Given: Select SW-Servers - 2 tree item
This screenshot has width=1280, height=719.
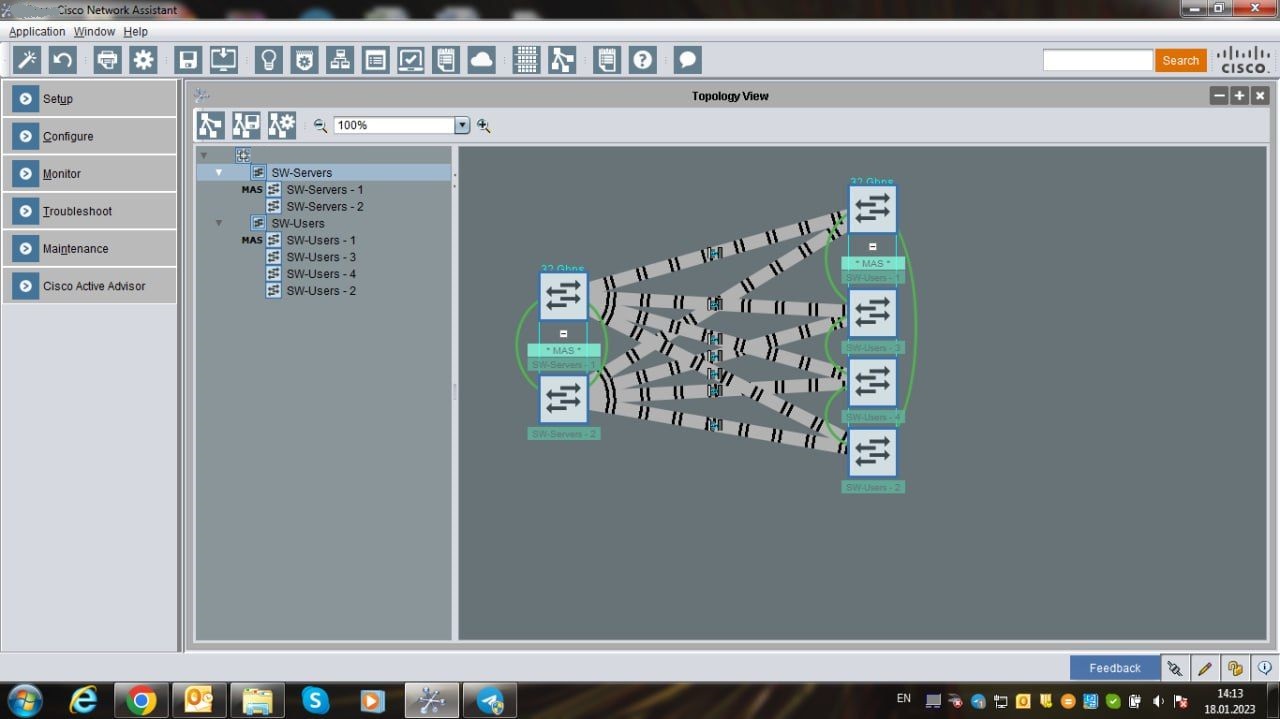Looking at the screenshot, I should pyautogui.click(x=324, y=207).
